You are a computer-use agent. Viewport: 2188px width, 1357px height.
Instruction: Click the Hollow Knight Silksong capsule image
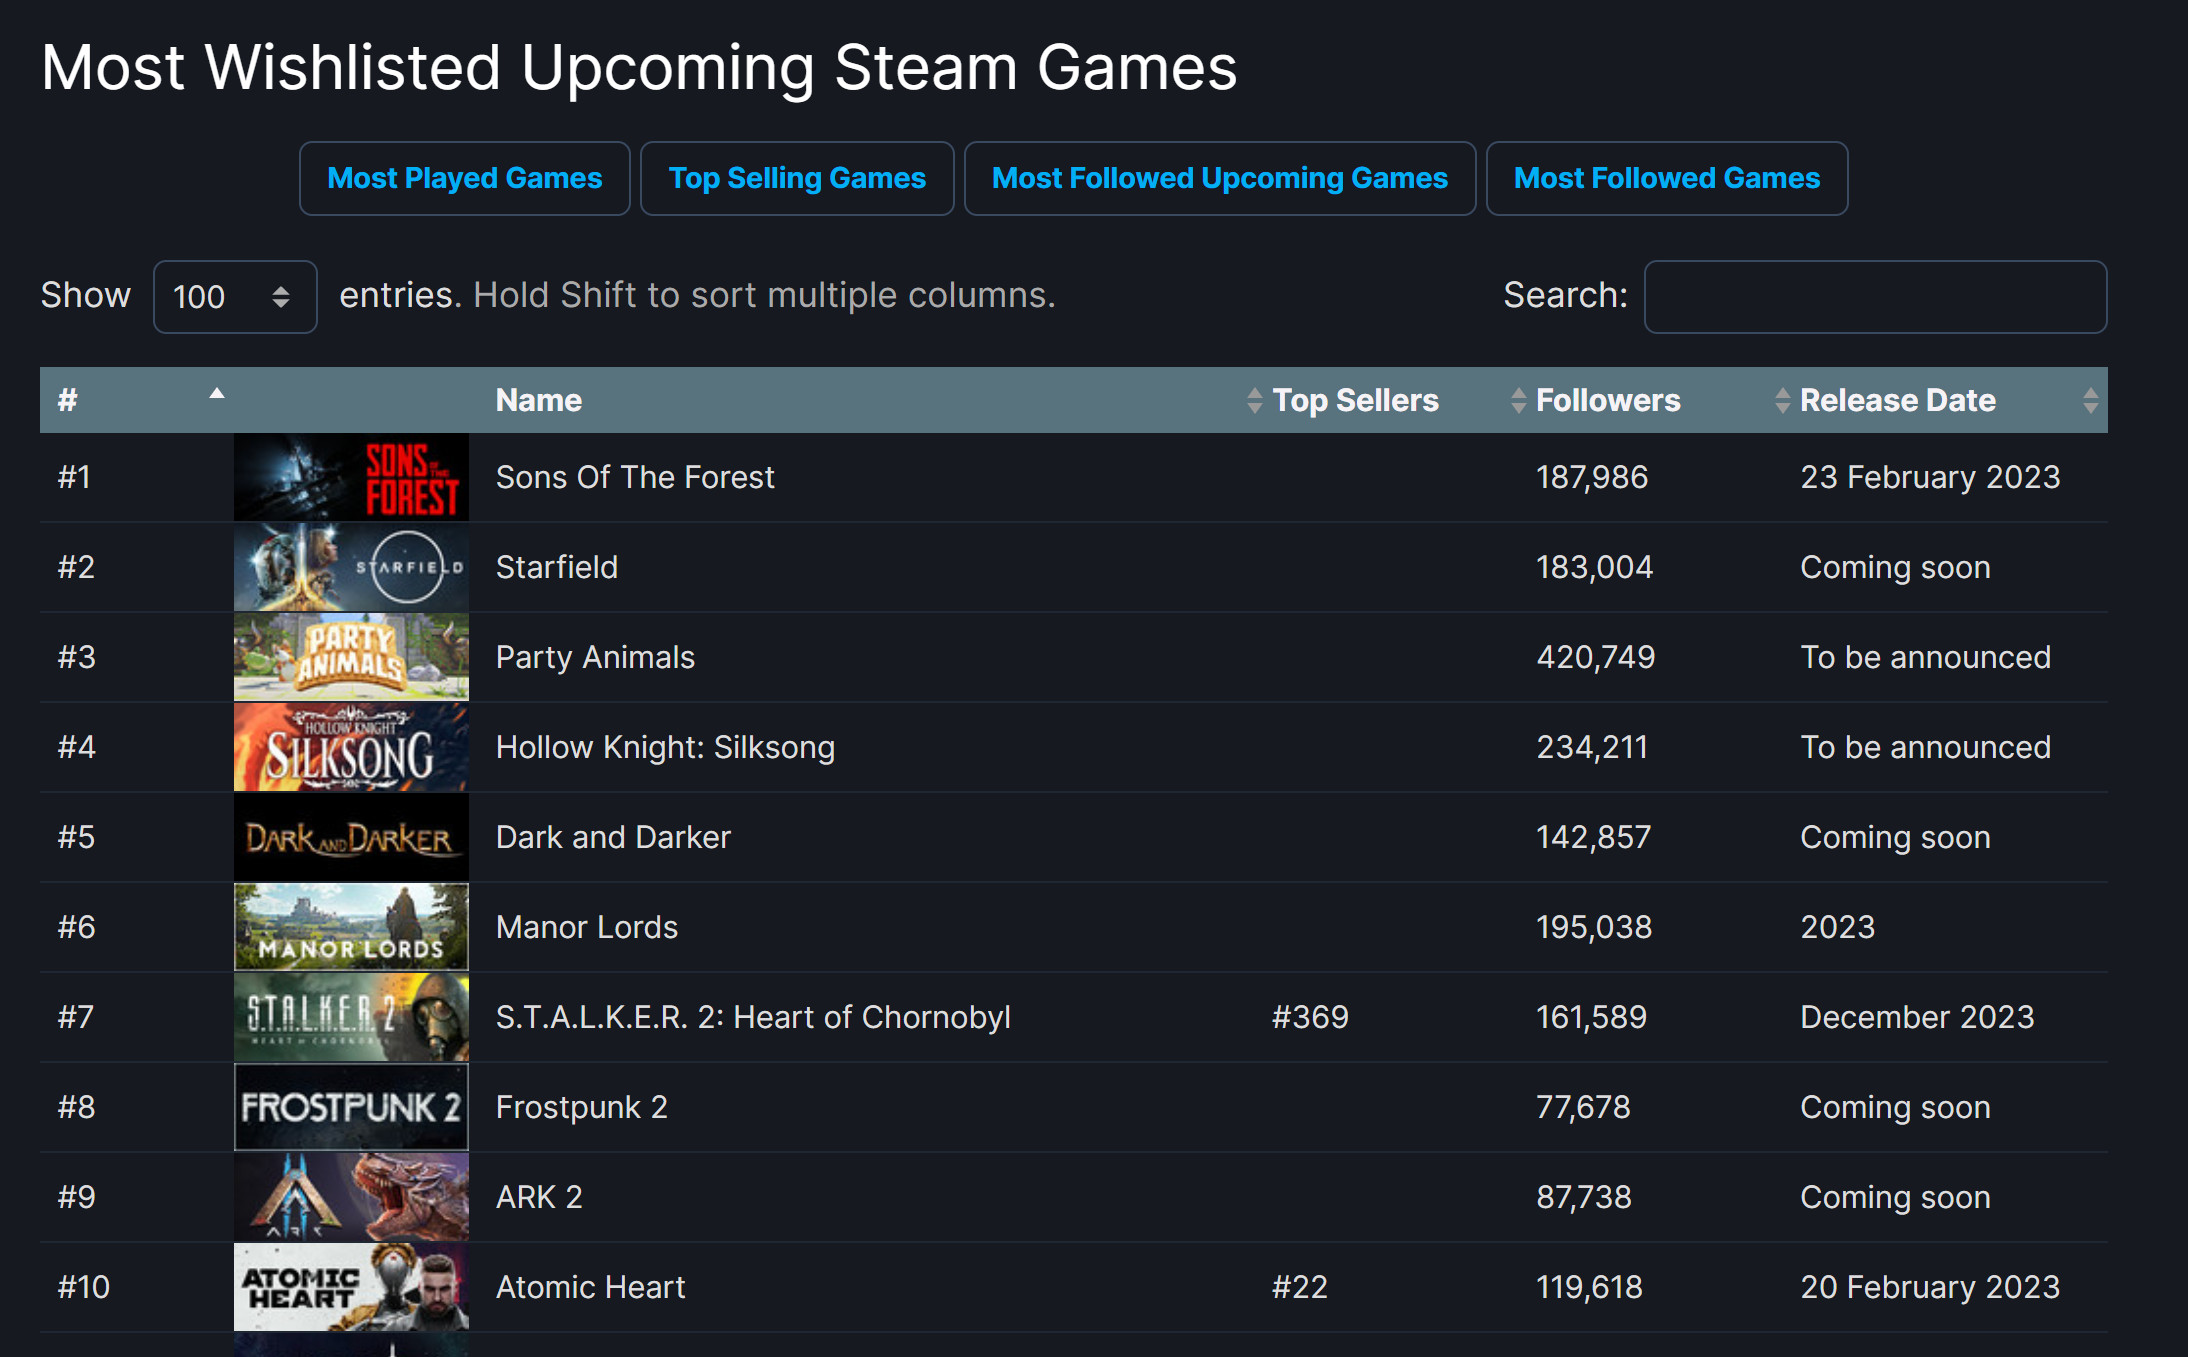[351, 747]
